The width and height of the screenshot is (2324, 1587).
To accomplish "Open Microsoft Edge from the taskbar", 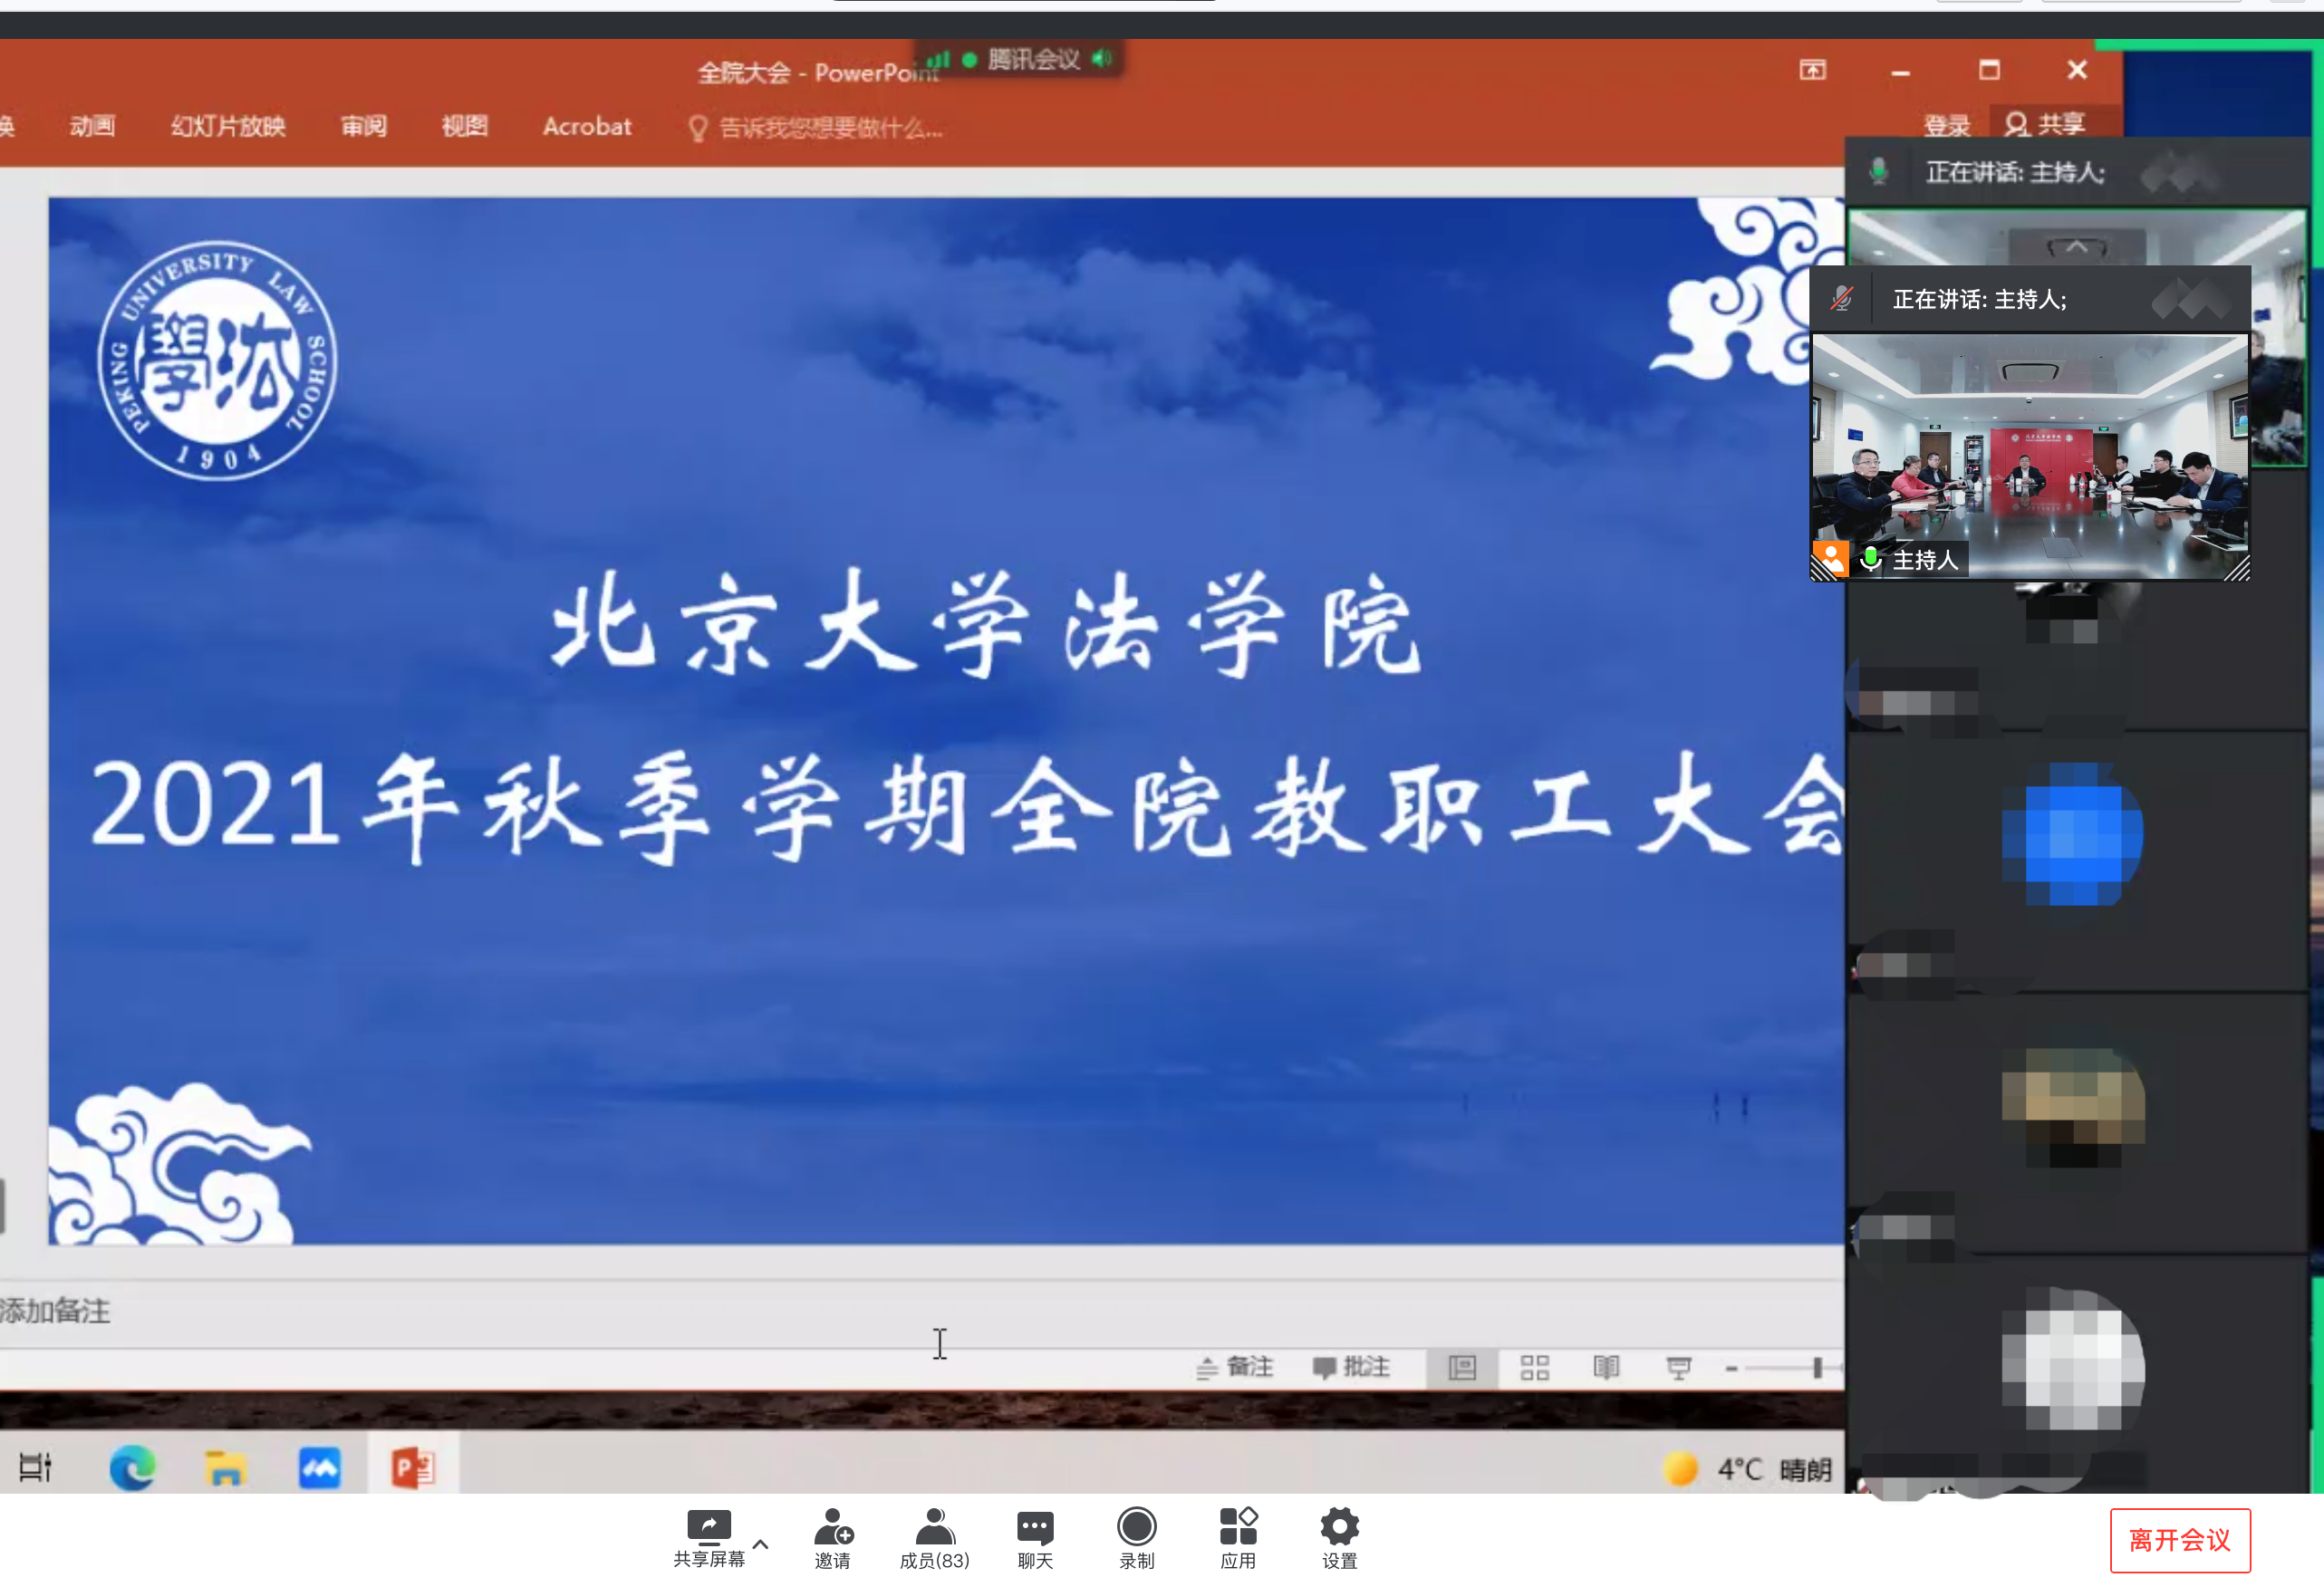I will tap(132, 1468).
